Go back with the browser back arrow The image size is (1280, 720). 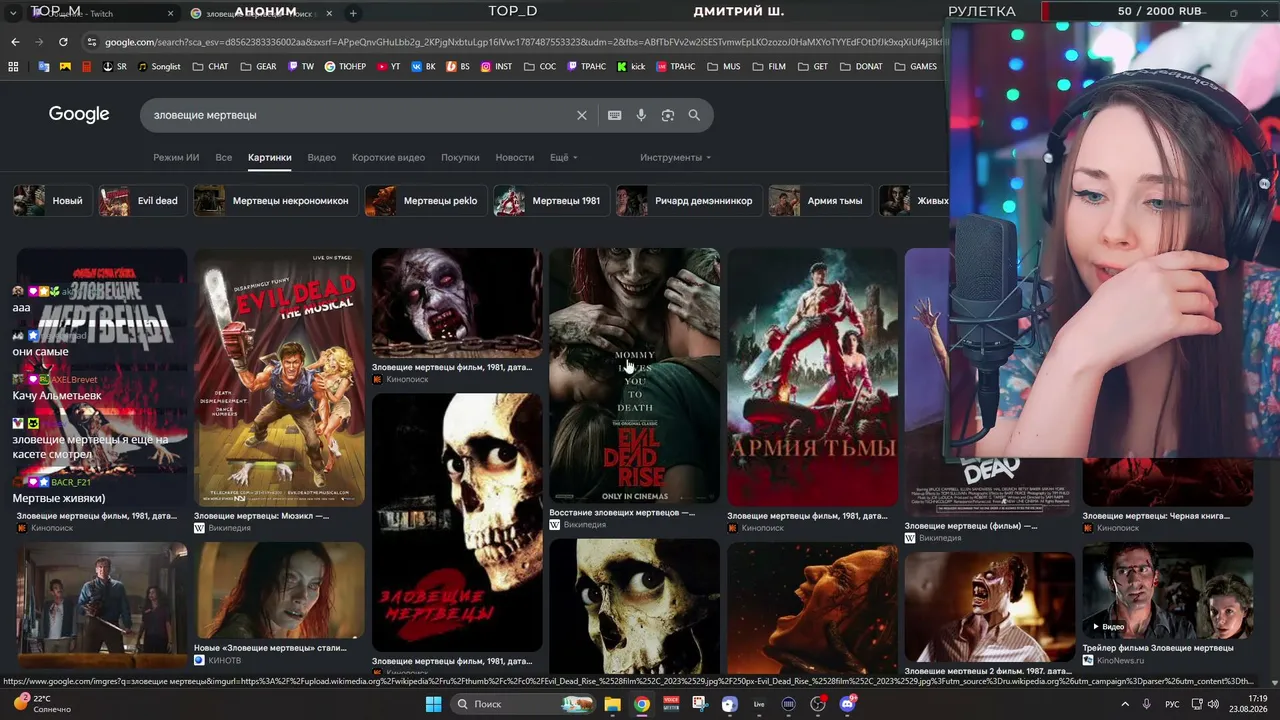coord(15,42)
